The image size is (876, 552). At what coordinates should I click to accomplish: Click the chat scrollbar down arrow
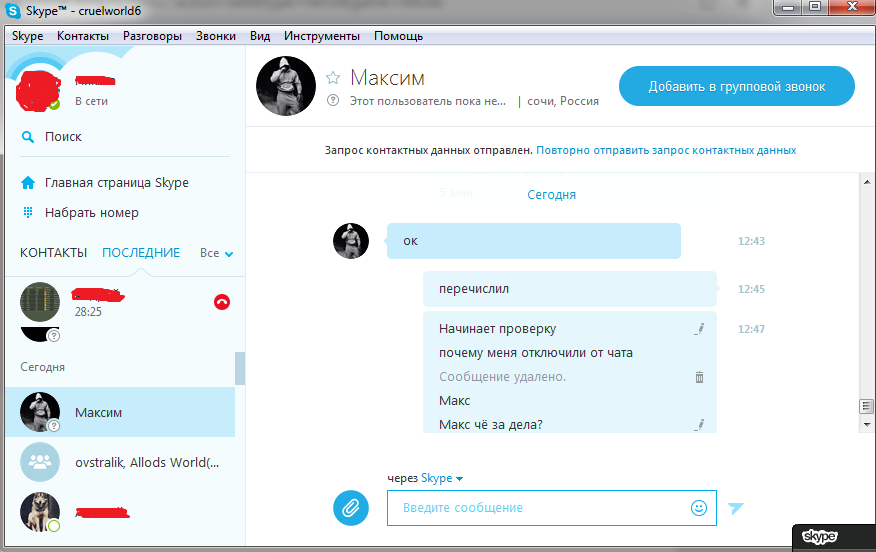click(x=867, y=424)
